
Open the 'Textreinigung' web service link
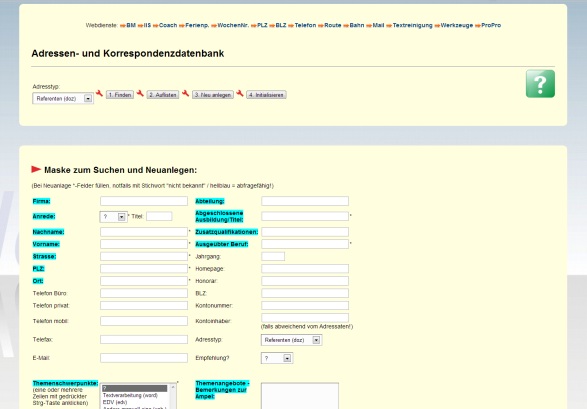coord(412,25)
